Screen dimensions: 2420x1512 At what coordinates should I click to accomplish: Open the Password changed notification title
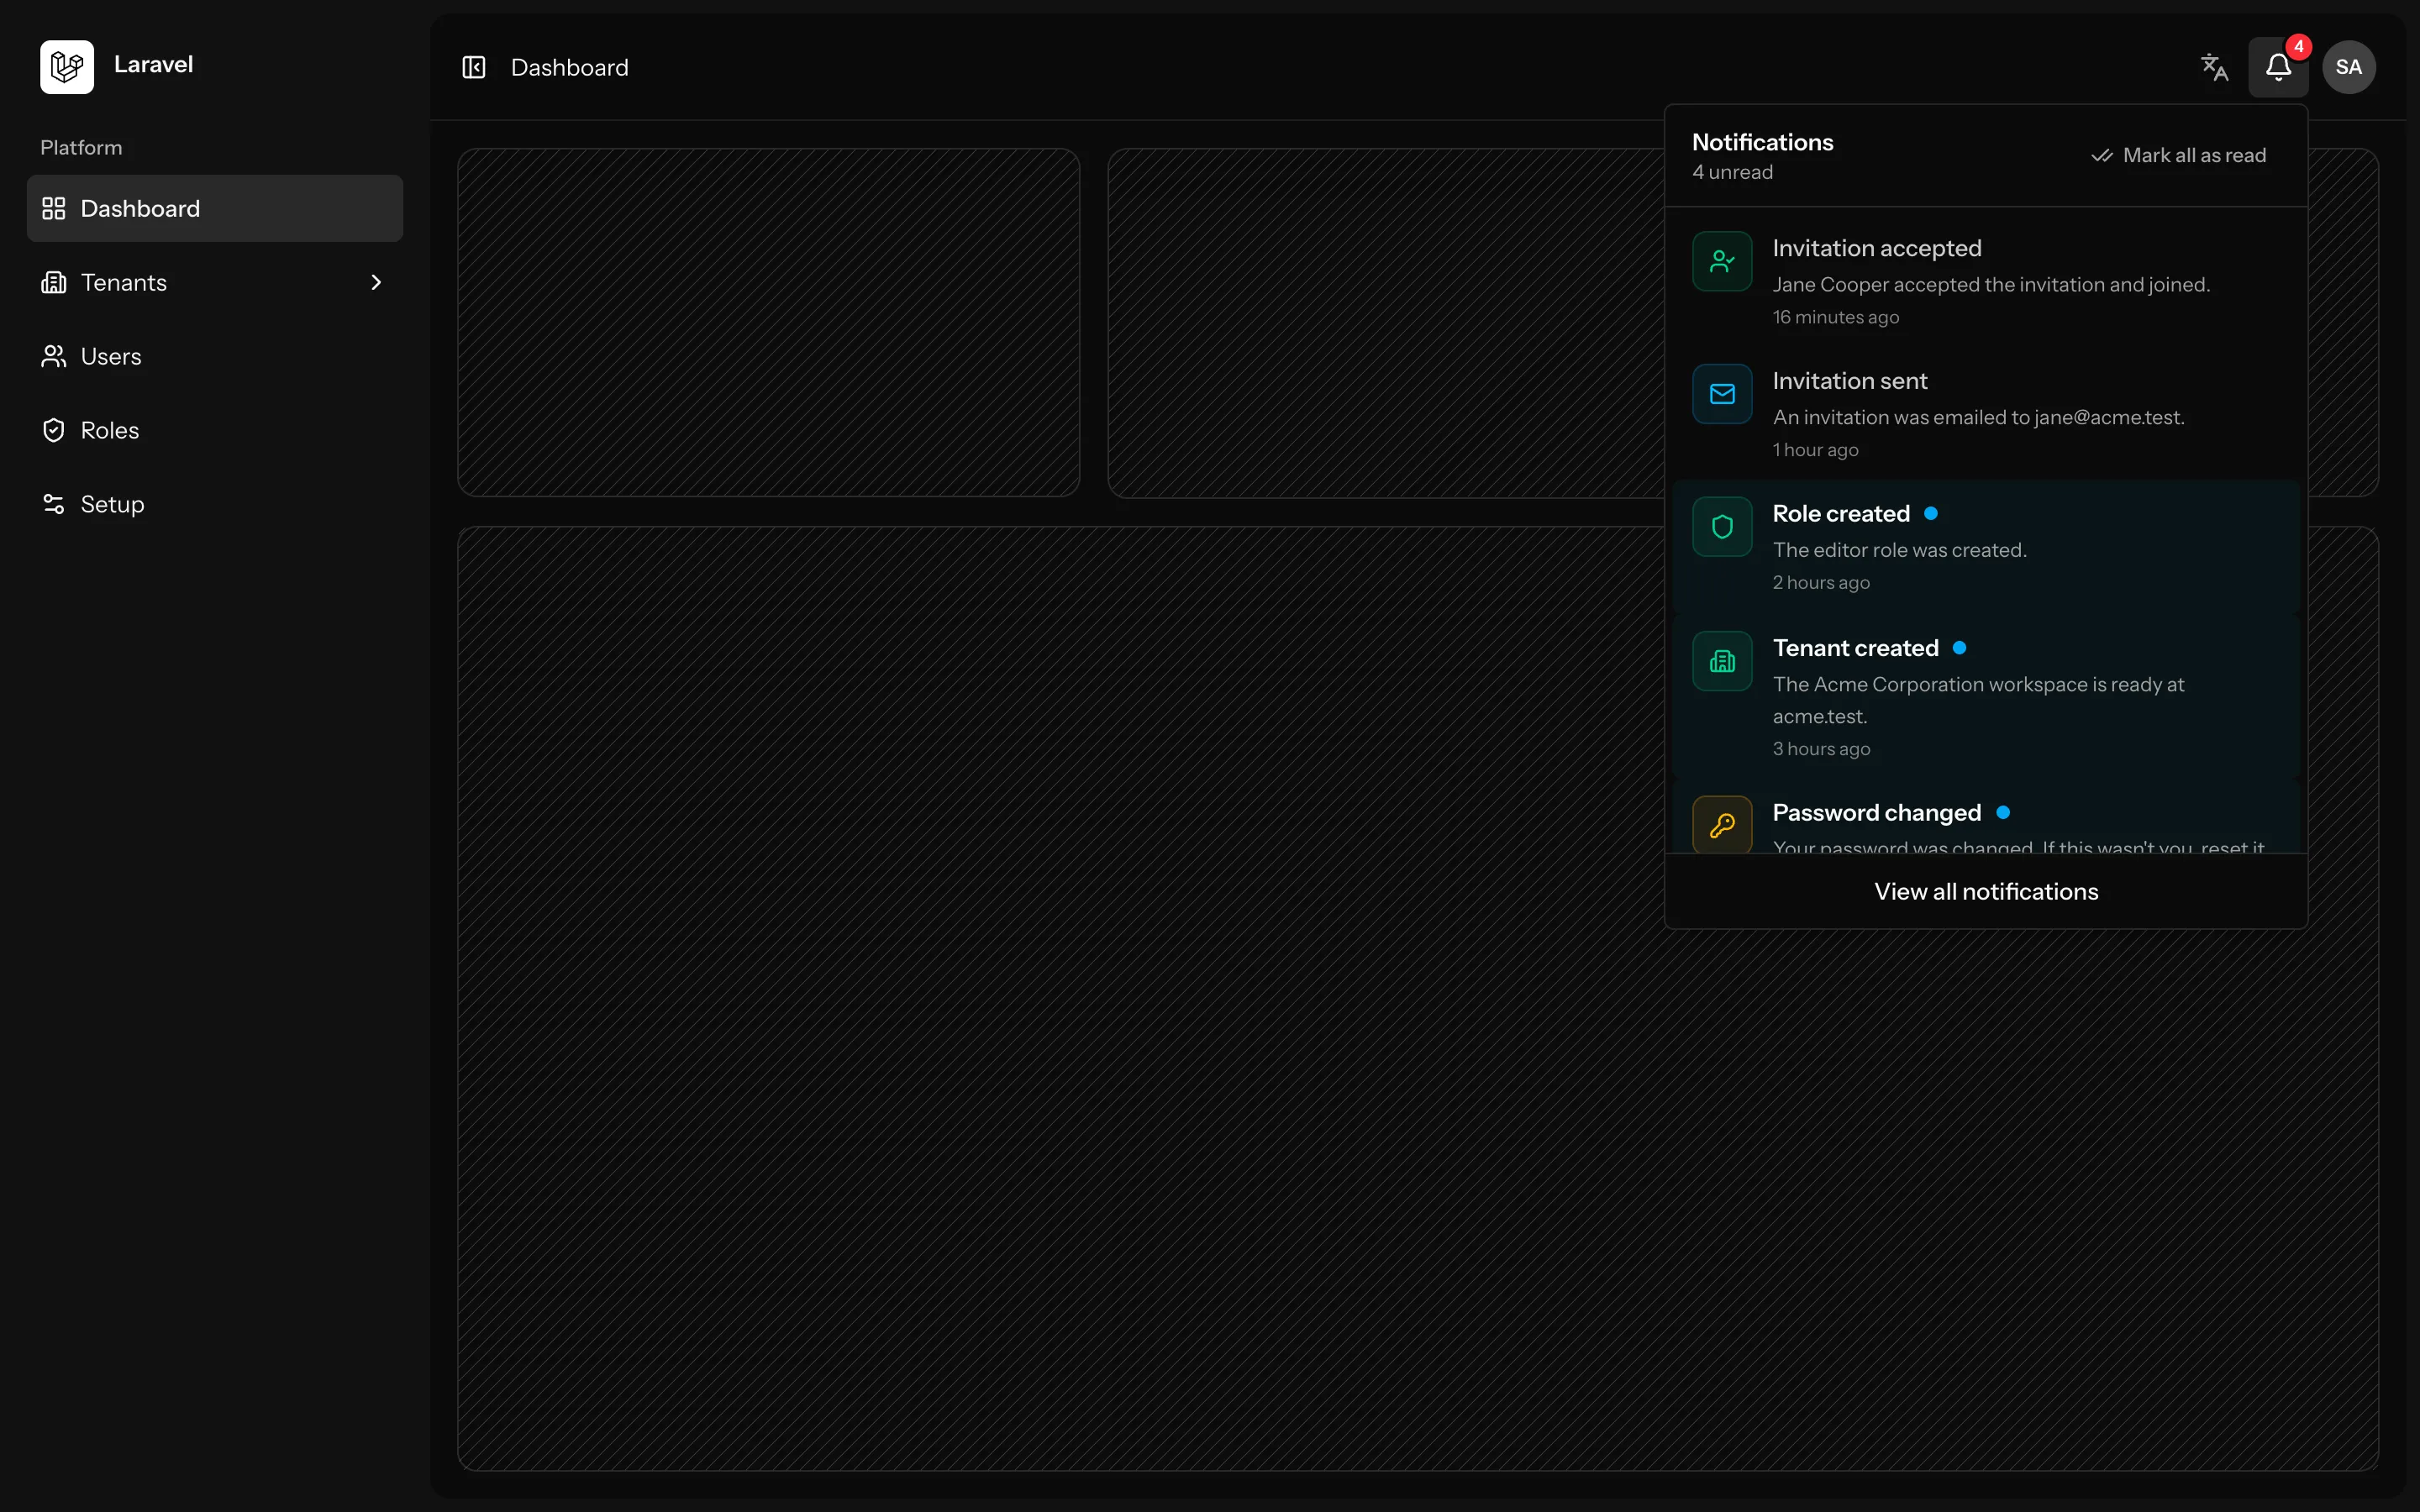(x=1877, y=813)
